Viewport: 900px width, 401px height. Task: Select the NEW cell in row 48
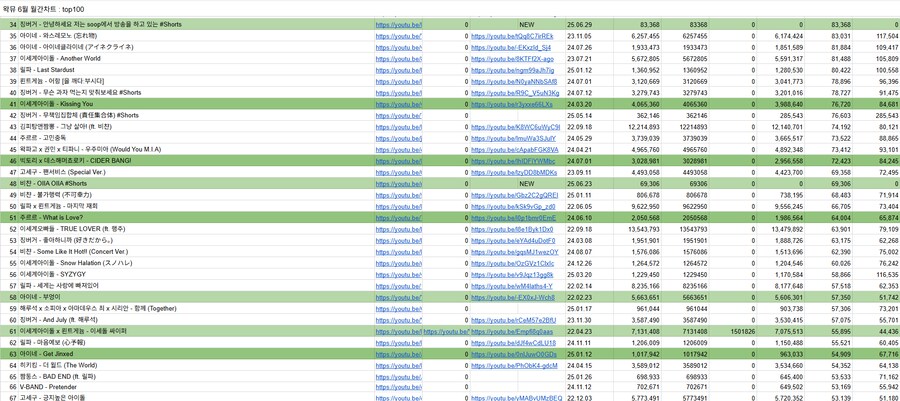coord(518,184)
